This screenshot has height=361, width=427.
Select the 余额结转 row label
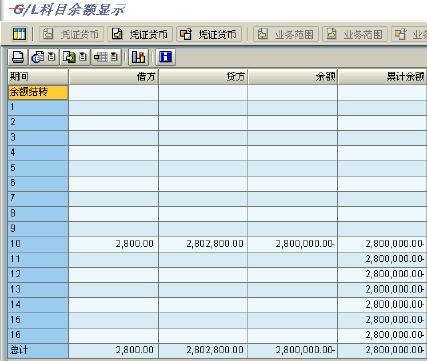point(38,92)
